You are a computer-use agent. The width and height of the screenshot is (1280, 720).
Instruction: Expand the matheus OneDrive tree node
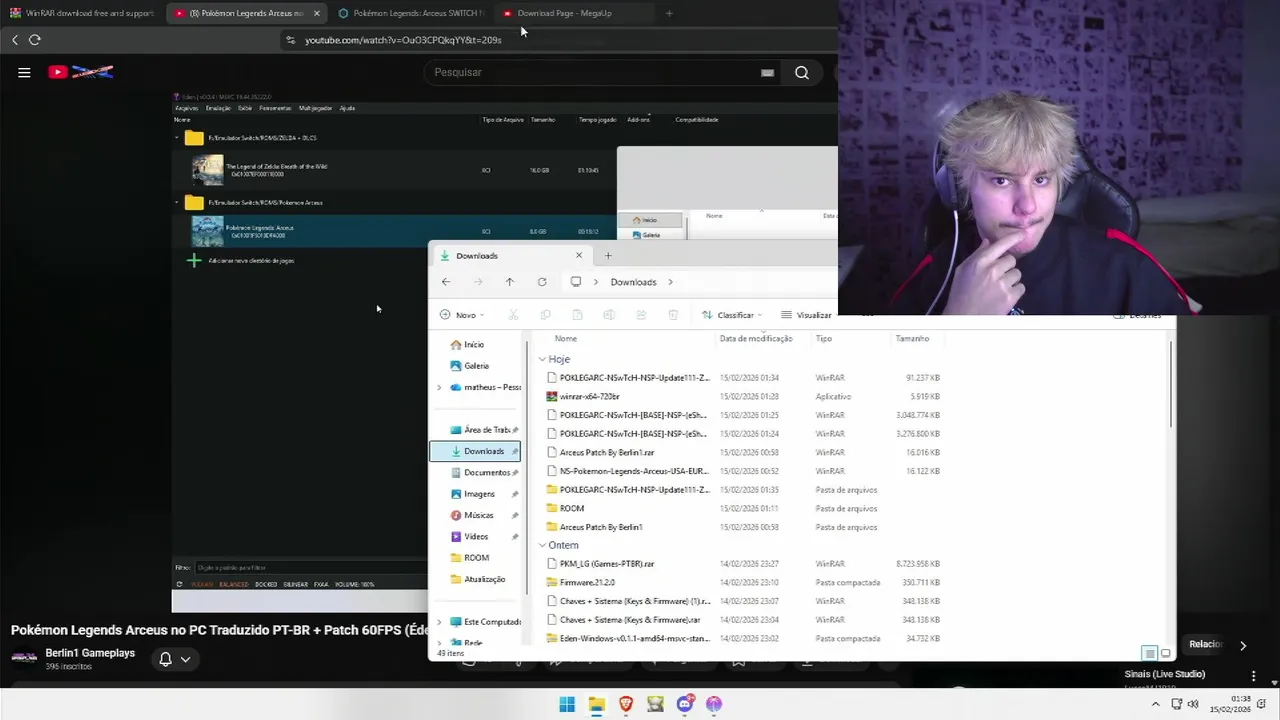click(x=439, y=387)
